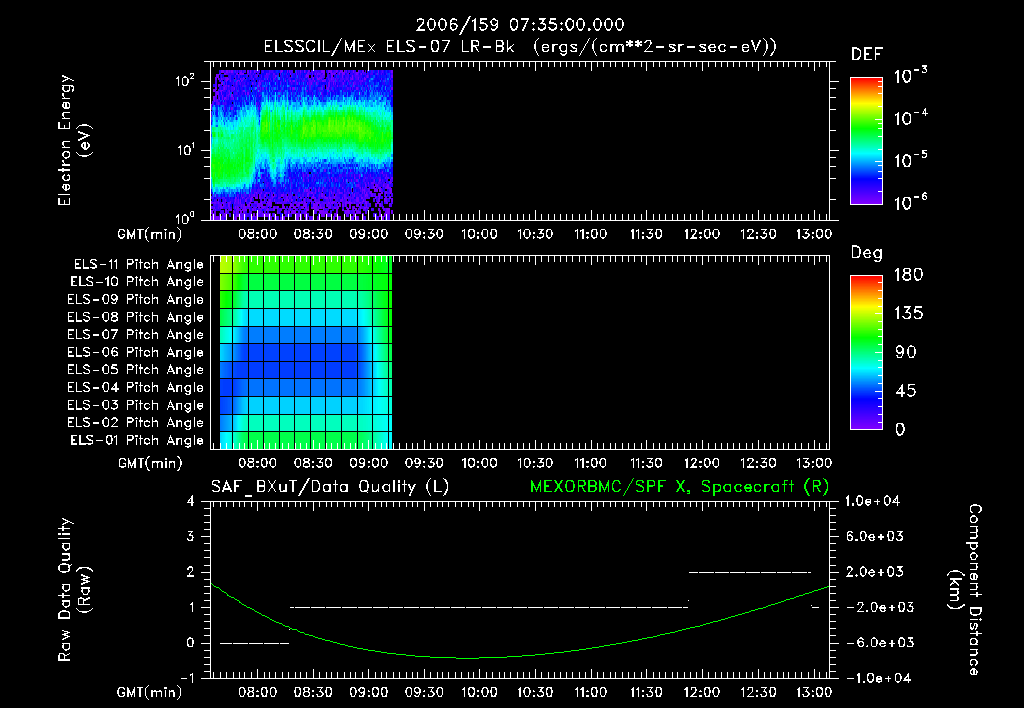Click the 1.0e+04 right axis value
This screenshot has width=1024, height=708.
pyautogui.click(x=872, y=501)
